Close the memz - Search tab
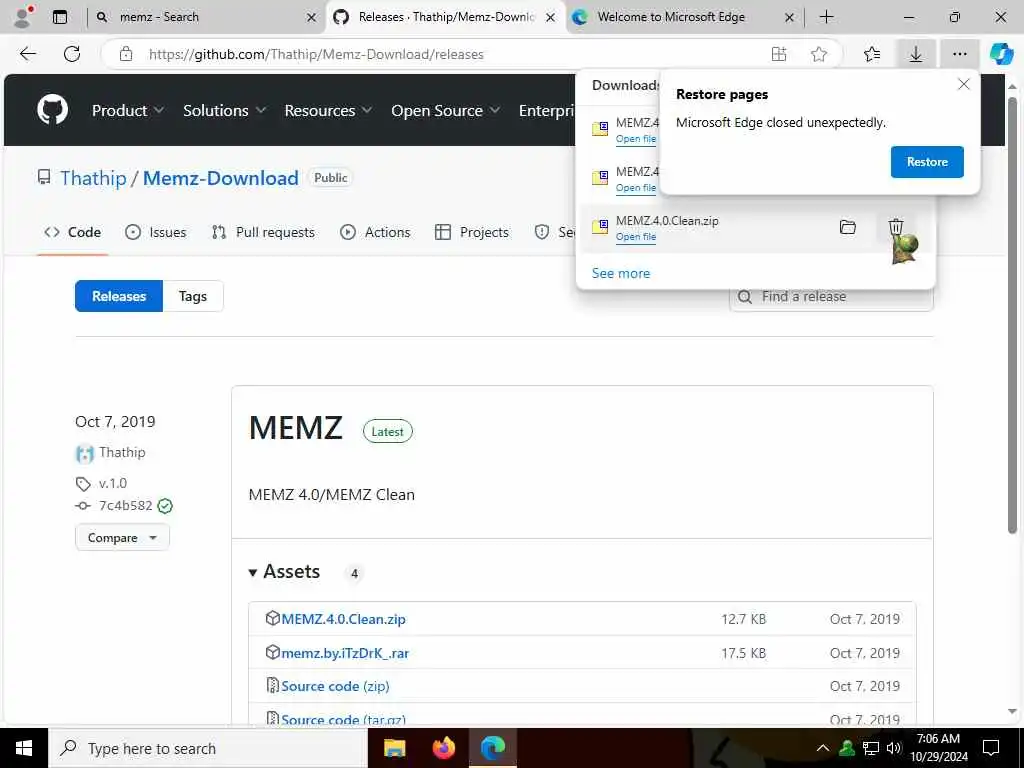Viewport: 1024px width, 768px height. click(312, 18)
